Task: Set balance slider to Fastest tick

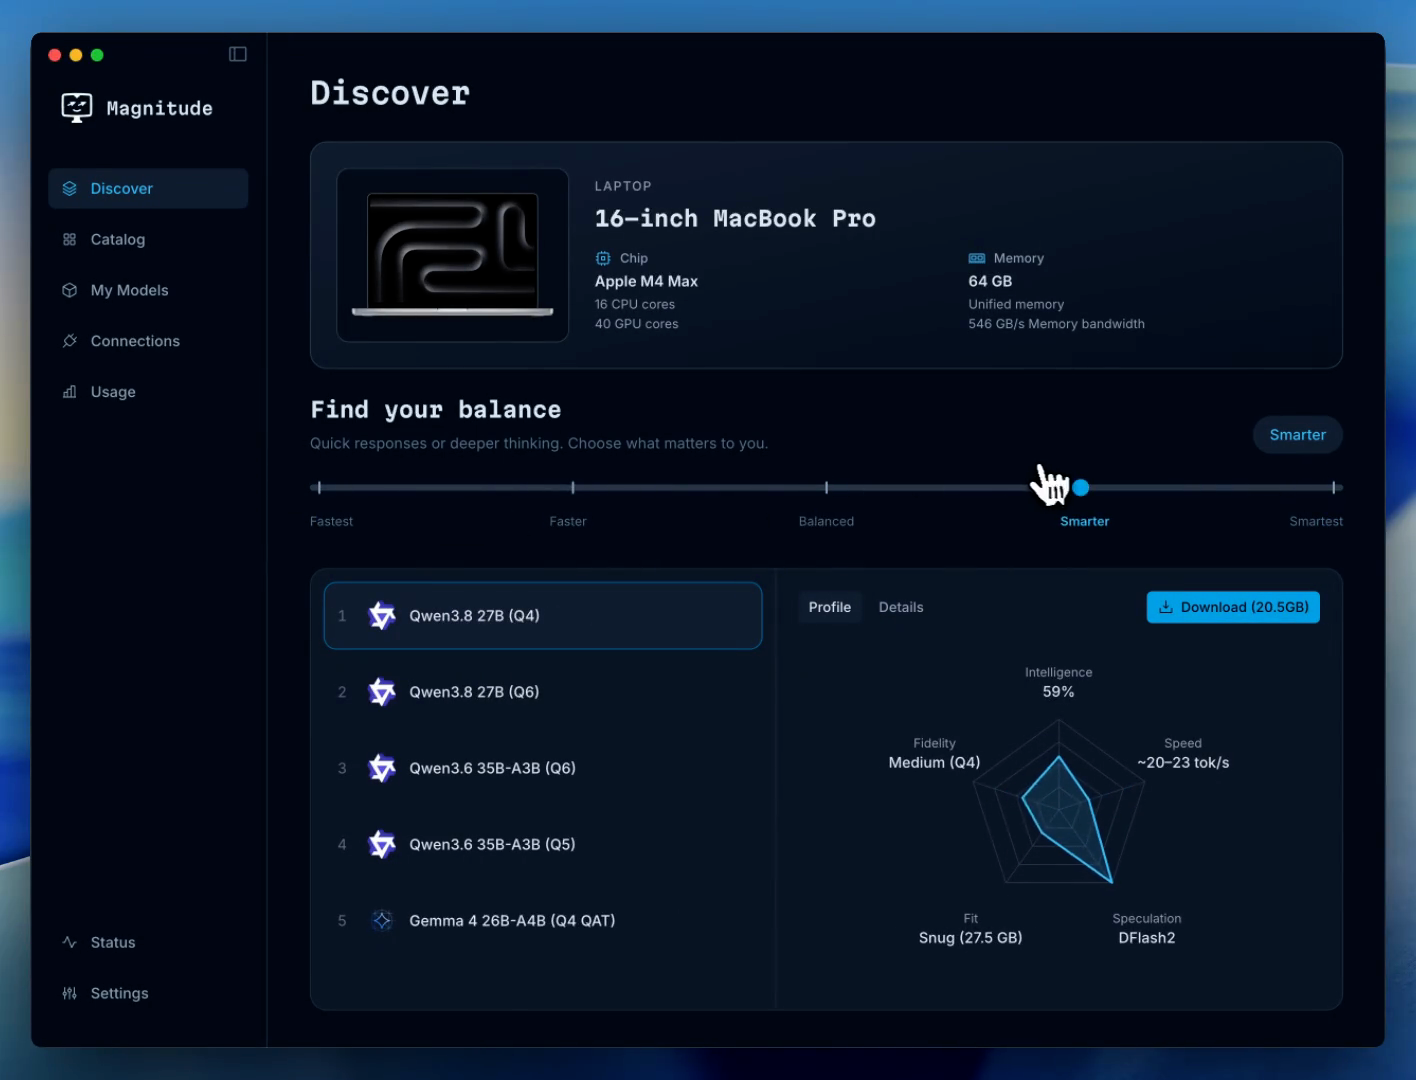Action: 319,488
